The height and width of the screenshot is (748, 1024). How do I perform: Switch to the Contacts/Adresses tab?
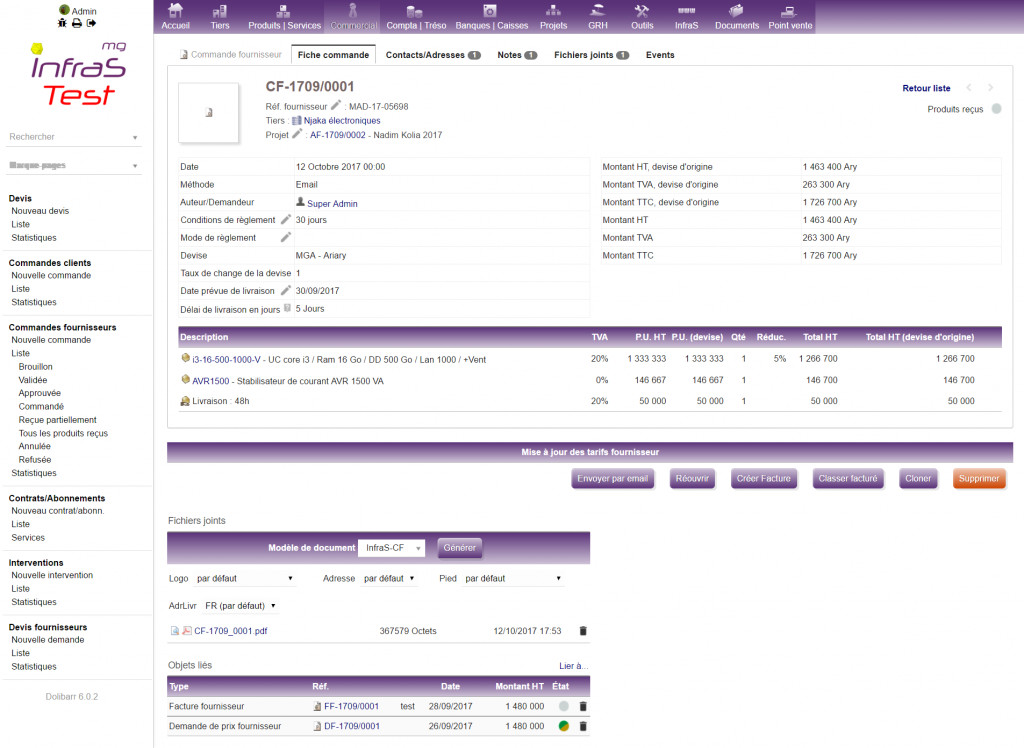[x=433, y=55]
